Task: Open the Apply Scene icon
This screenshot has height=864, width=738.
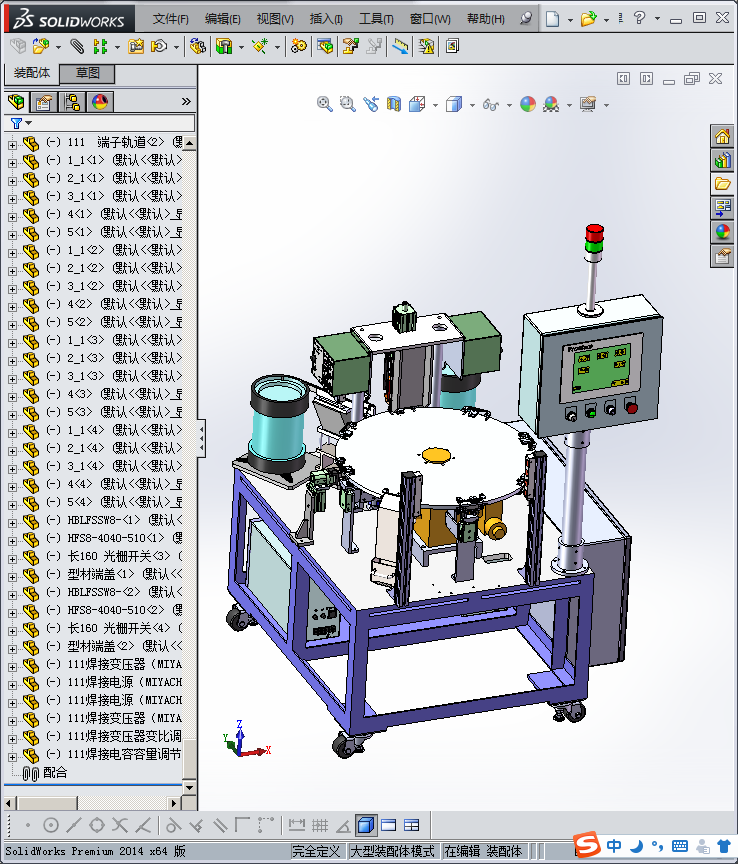Action: point(551,104)
